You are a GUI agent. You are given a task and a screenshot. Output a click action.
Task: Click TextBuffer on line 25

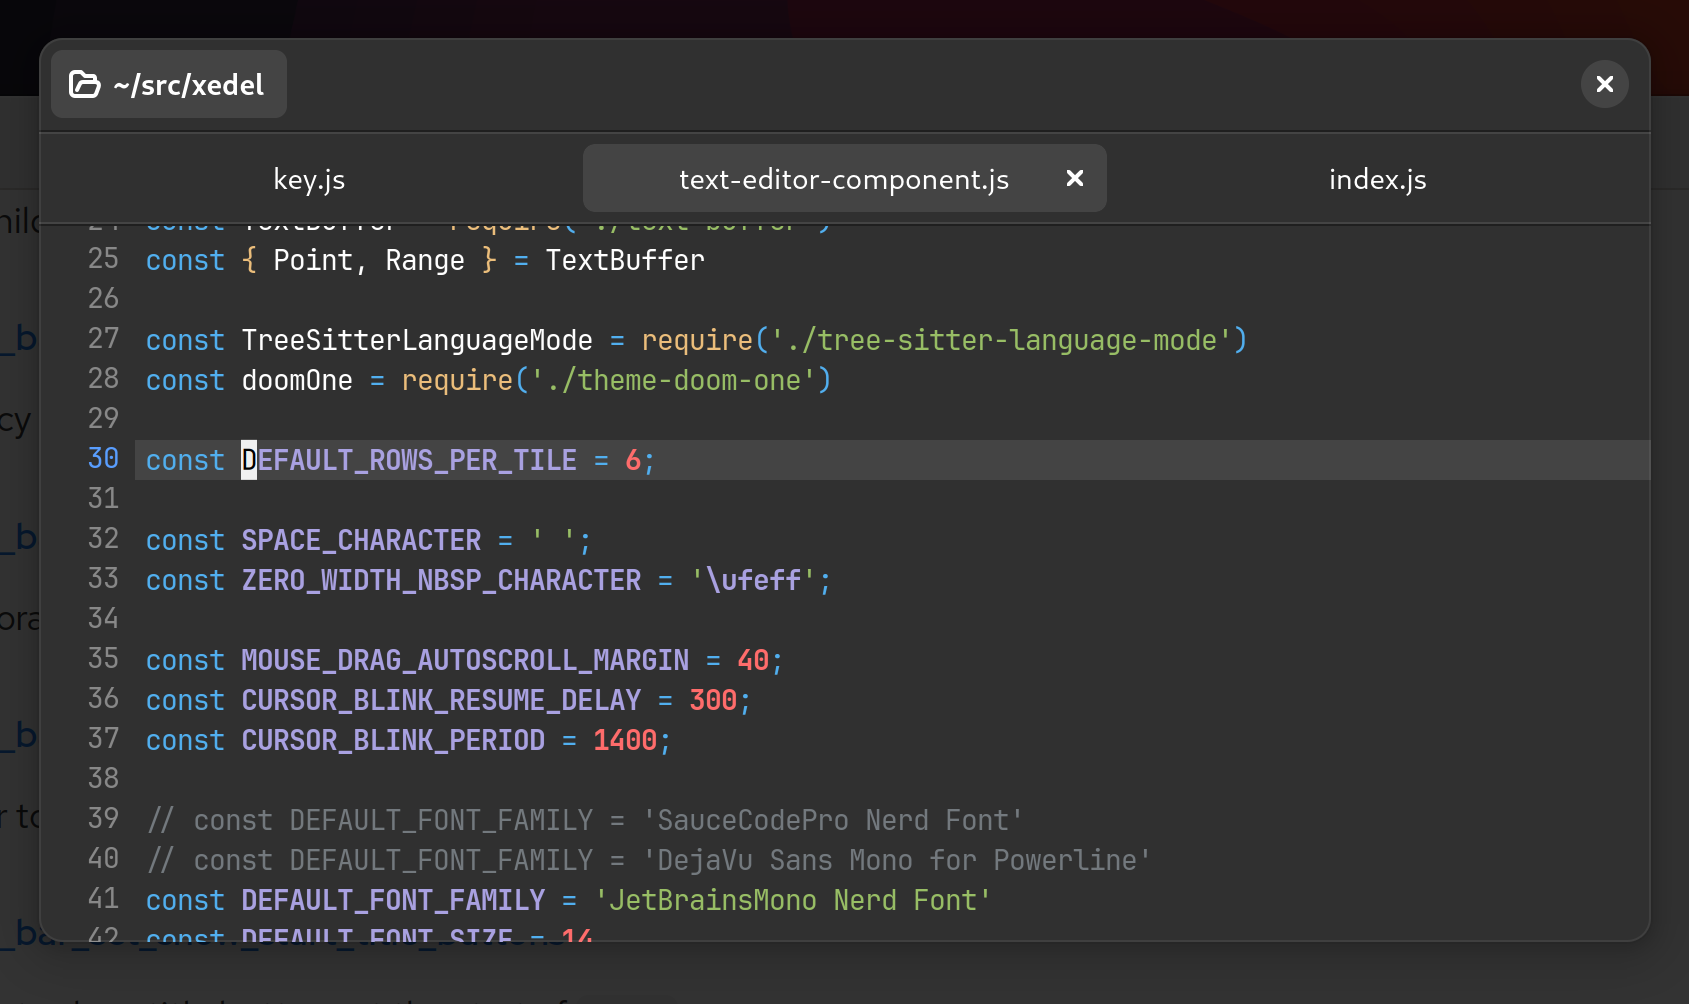tap(625, 260)
